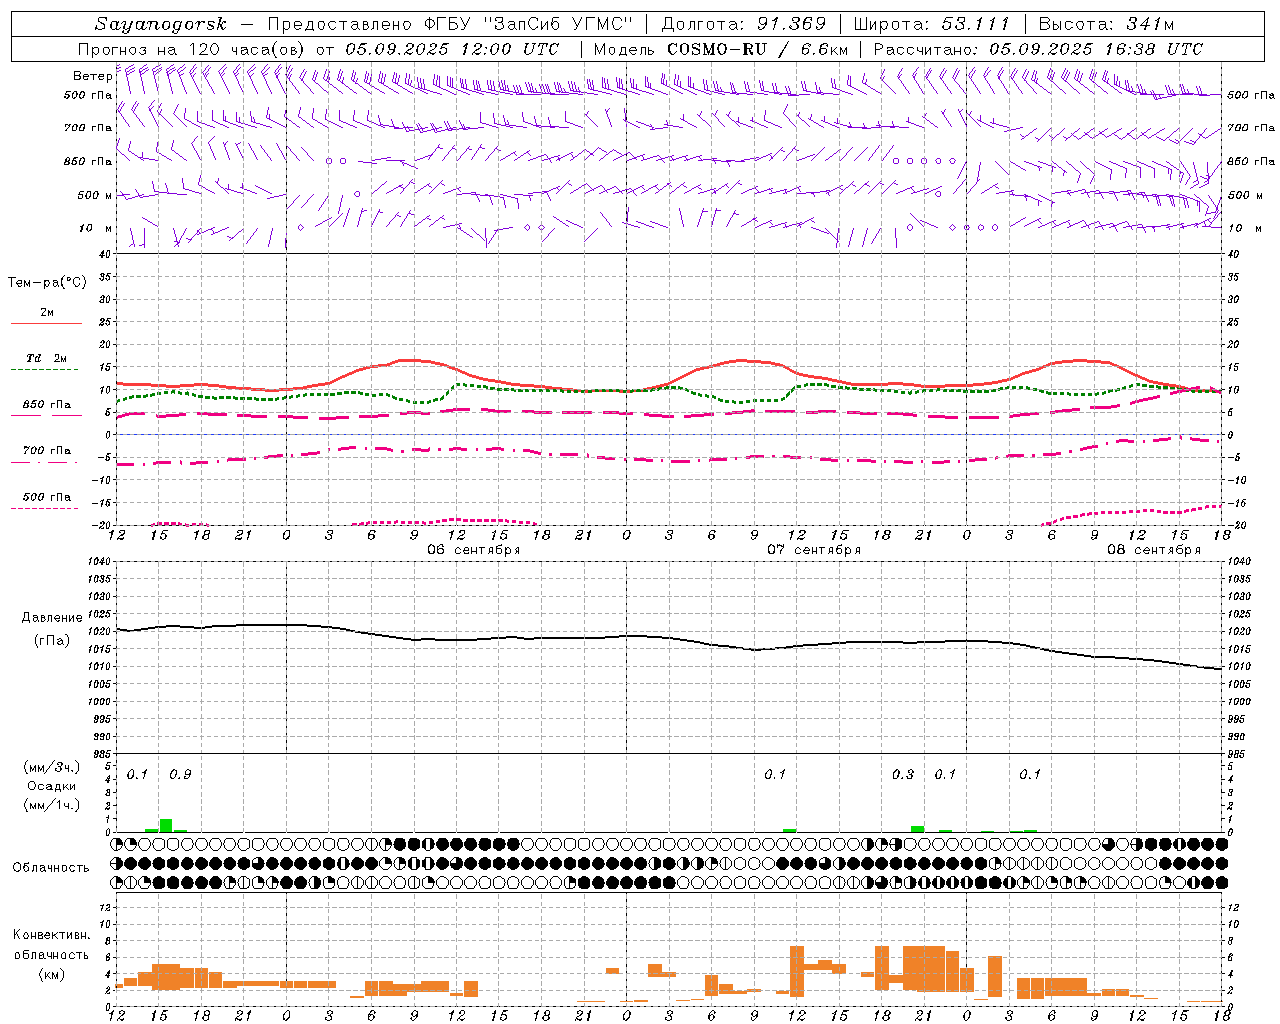Click the 'Давление' pressure panel label
The image size is (1280, 1024).
52,618
